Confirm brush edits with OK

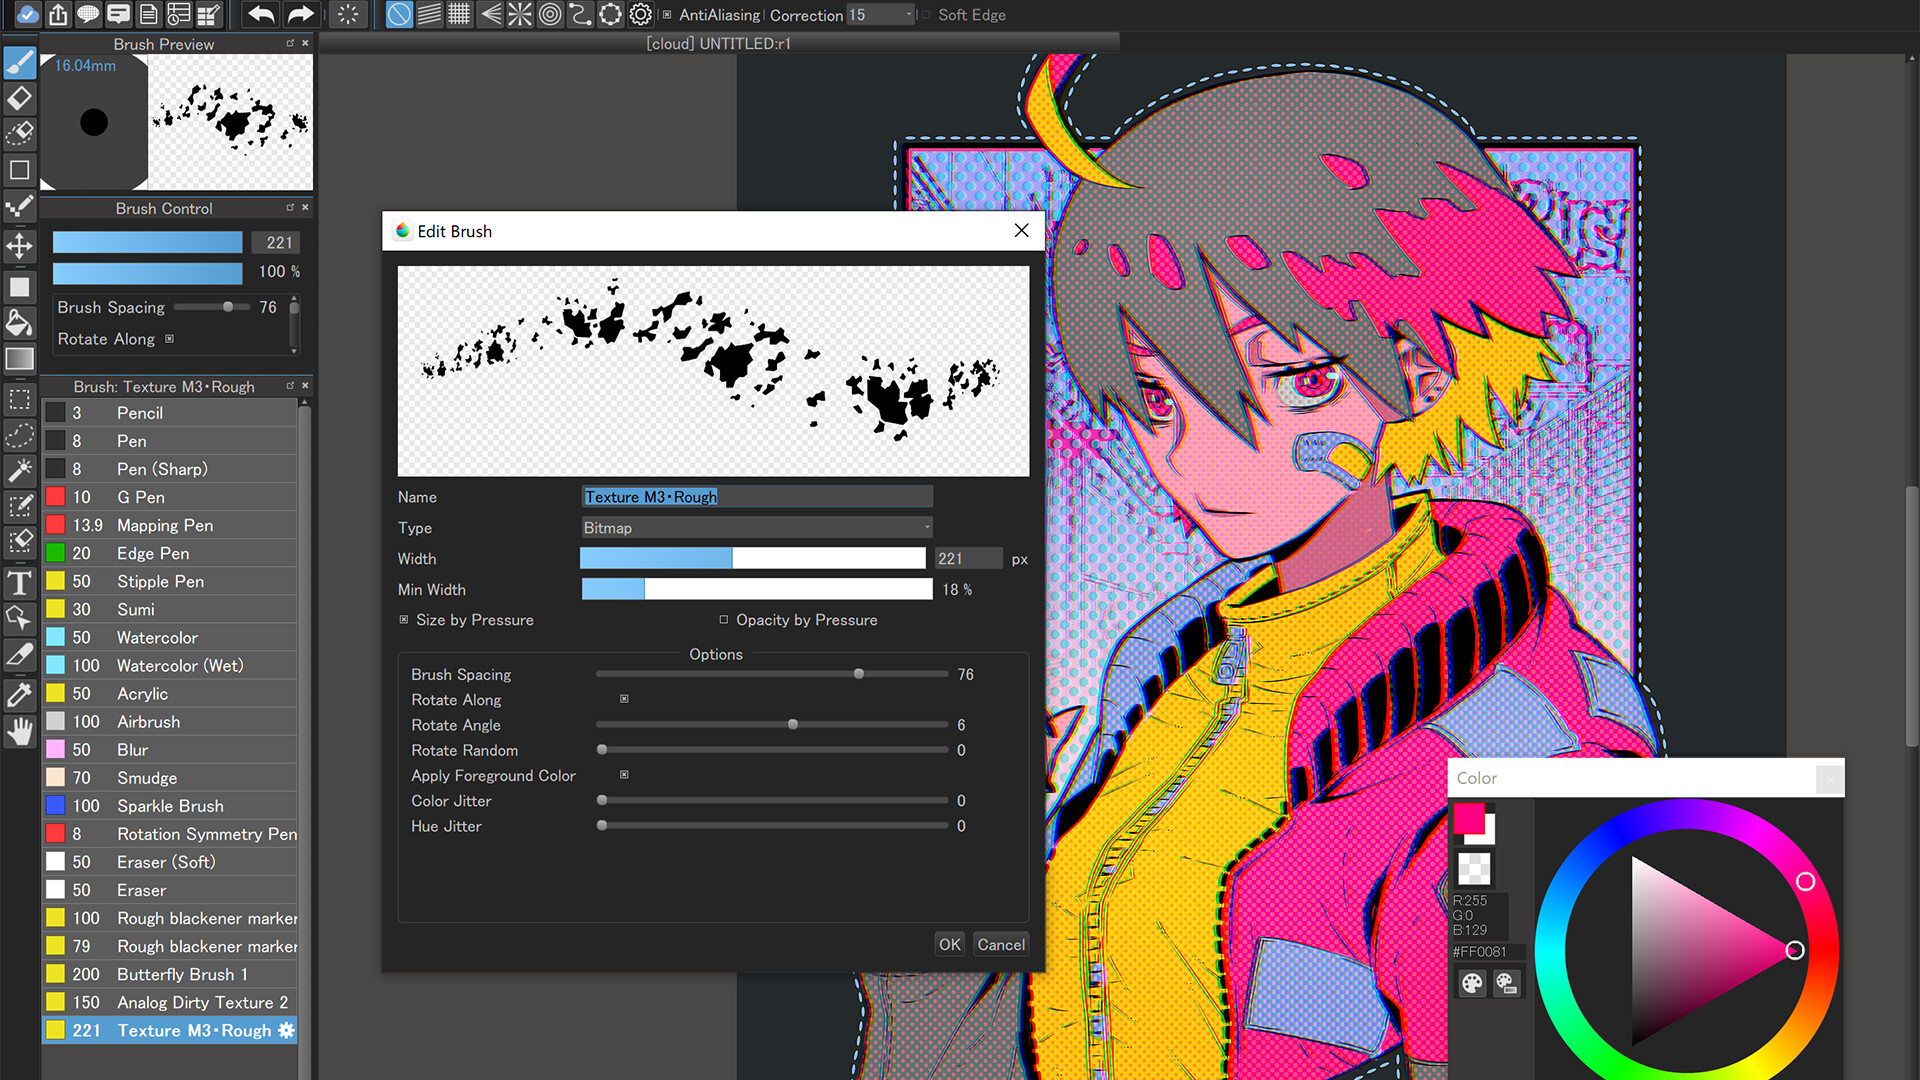click(948, 944)
